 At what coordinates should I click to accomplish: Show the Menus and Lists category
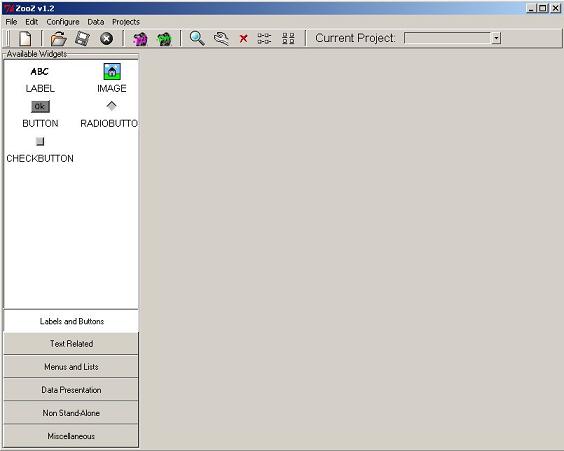71,366
